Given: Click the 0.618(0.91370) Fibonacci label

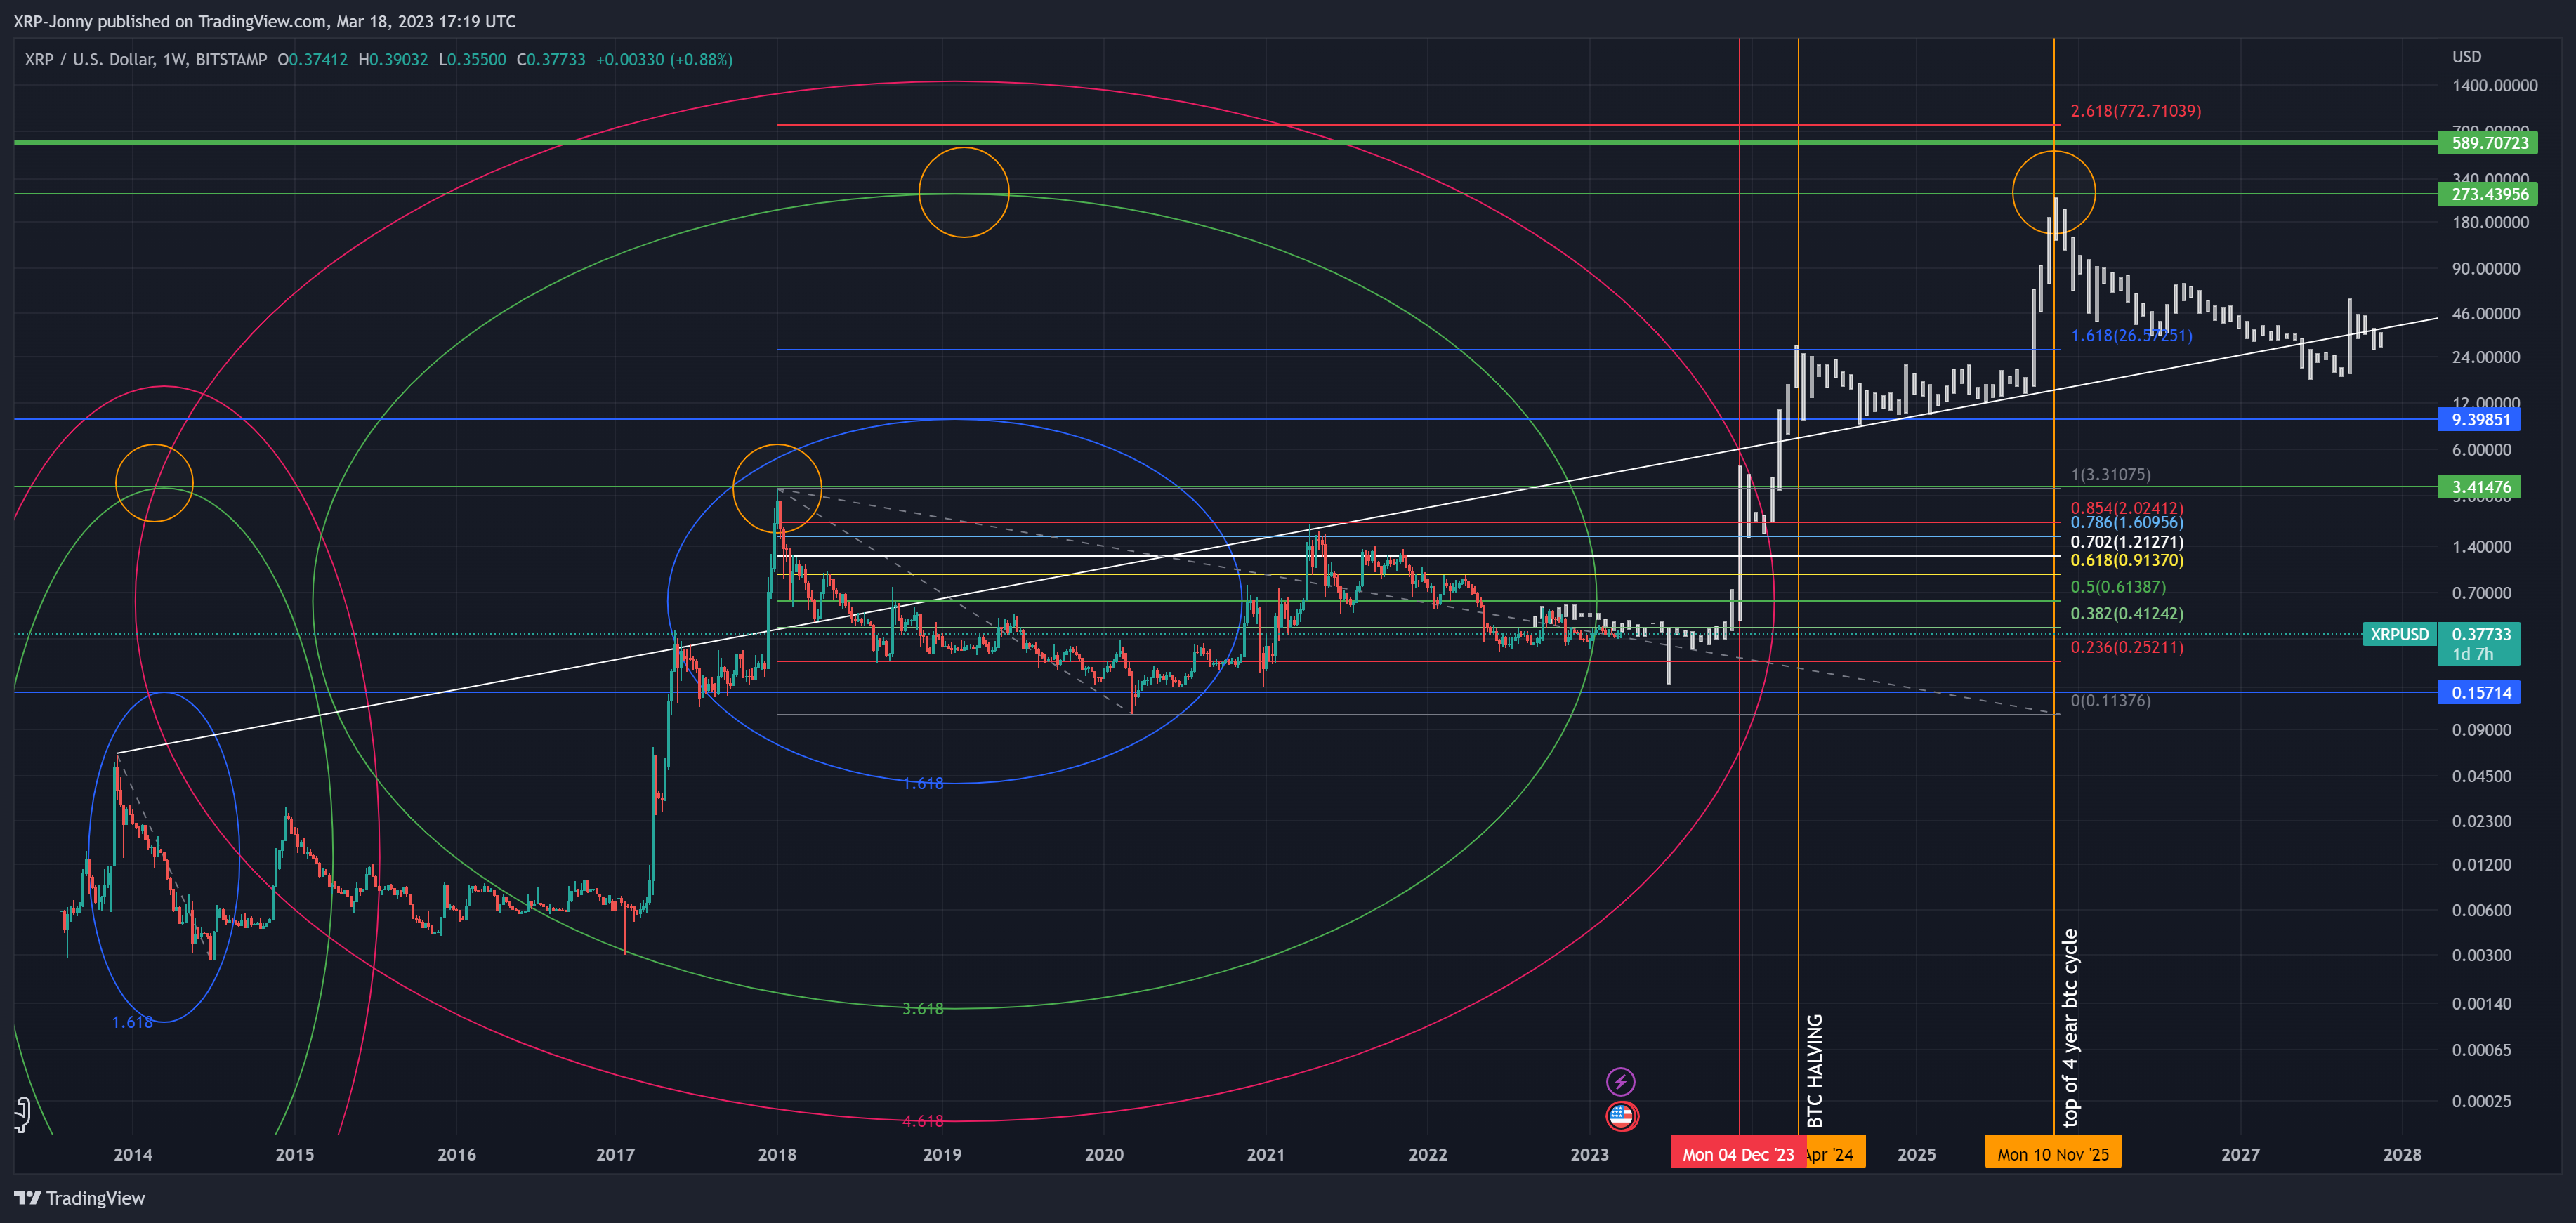Looking at the screenshot, I should point(2127,560).
